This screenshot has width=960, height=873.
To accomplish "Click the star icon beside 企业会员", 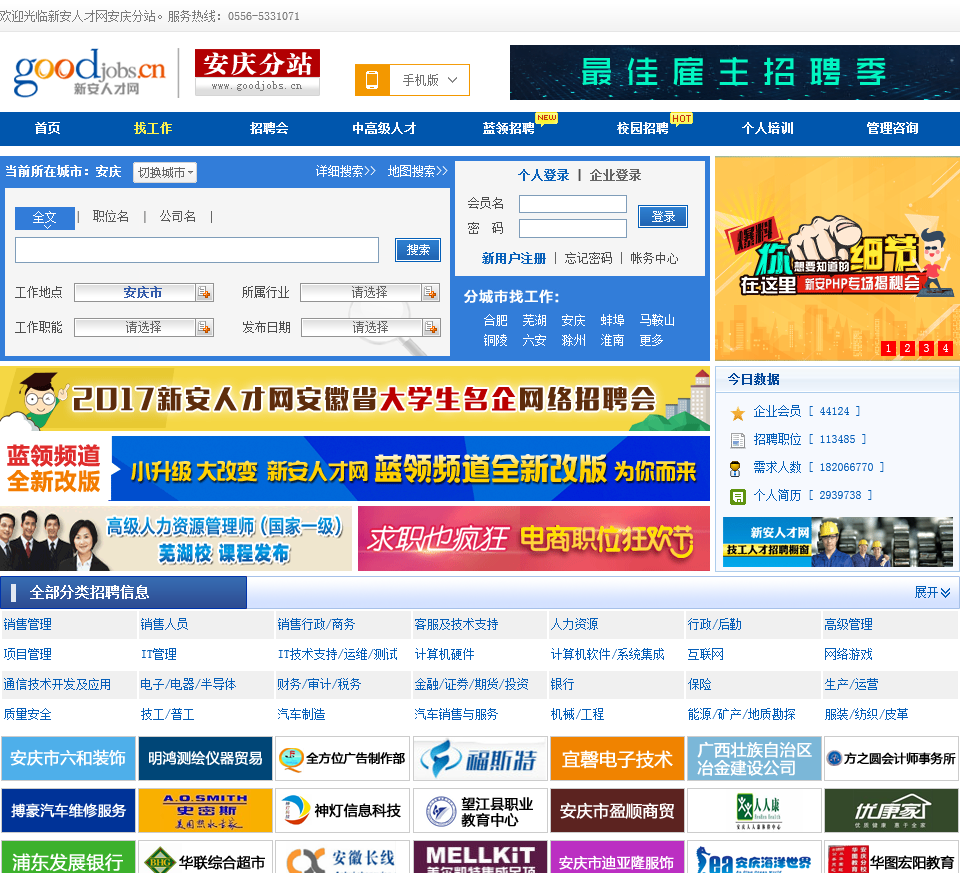I will pyautogui.click(x=738, y=413).
